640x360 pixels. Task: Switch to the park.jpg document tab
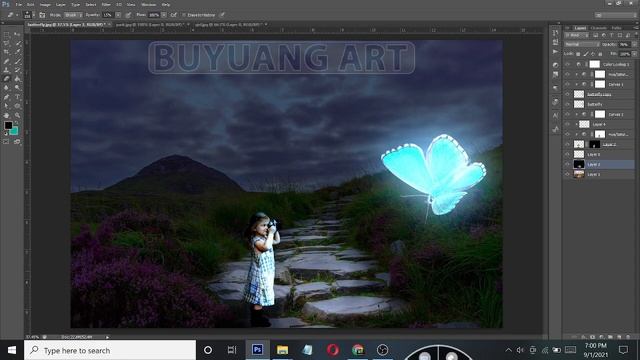click(149, 25)
